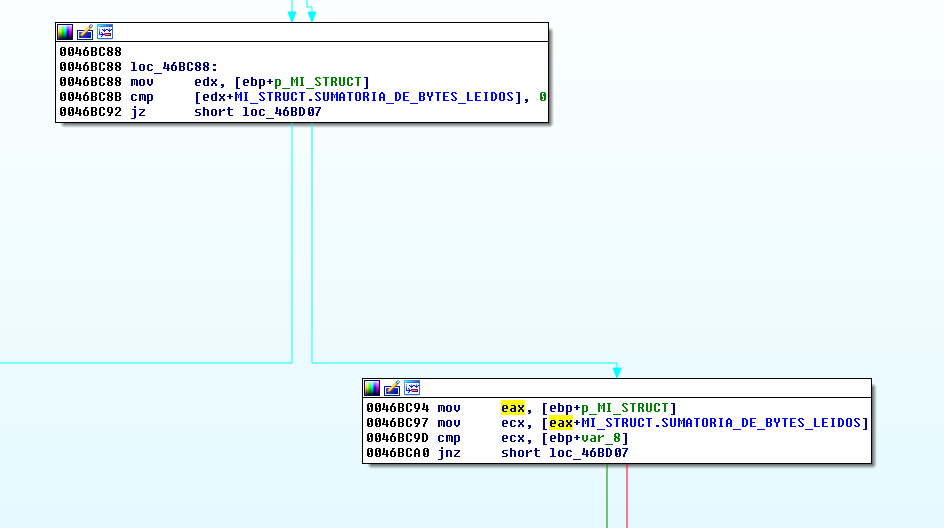Click the pencil edit icon on 0046BC94 block
This screenshot has height=528, width=944.
click(392, 388)
